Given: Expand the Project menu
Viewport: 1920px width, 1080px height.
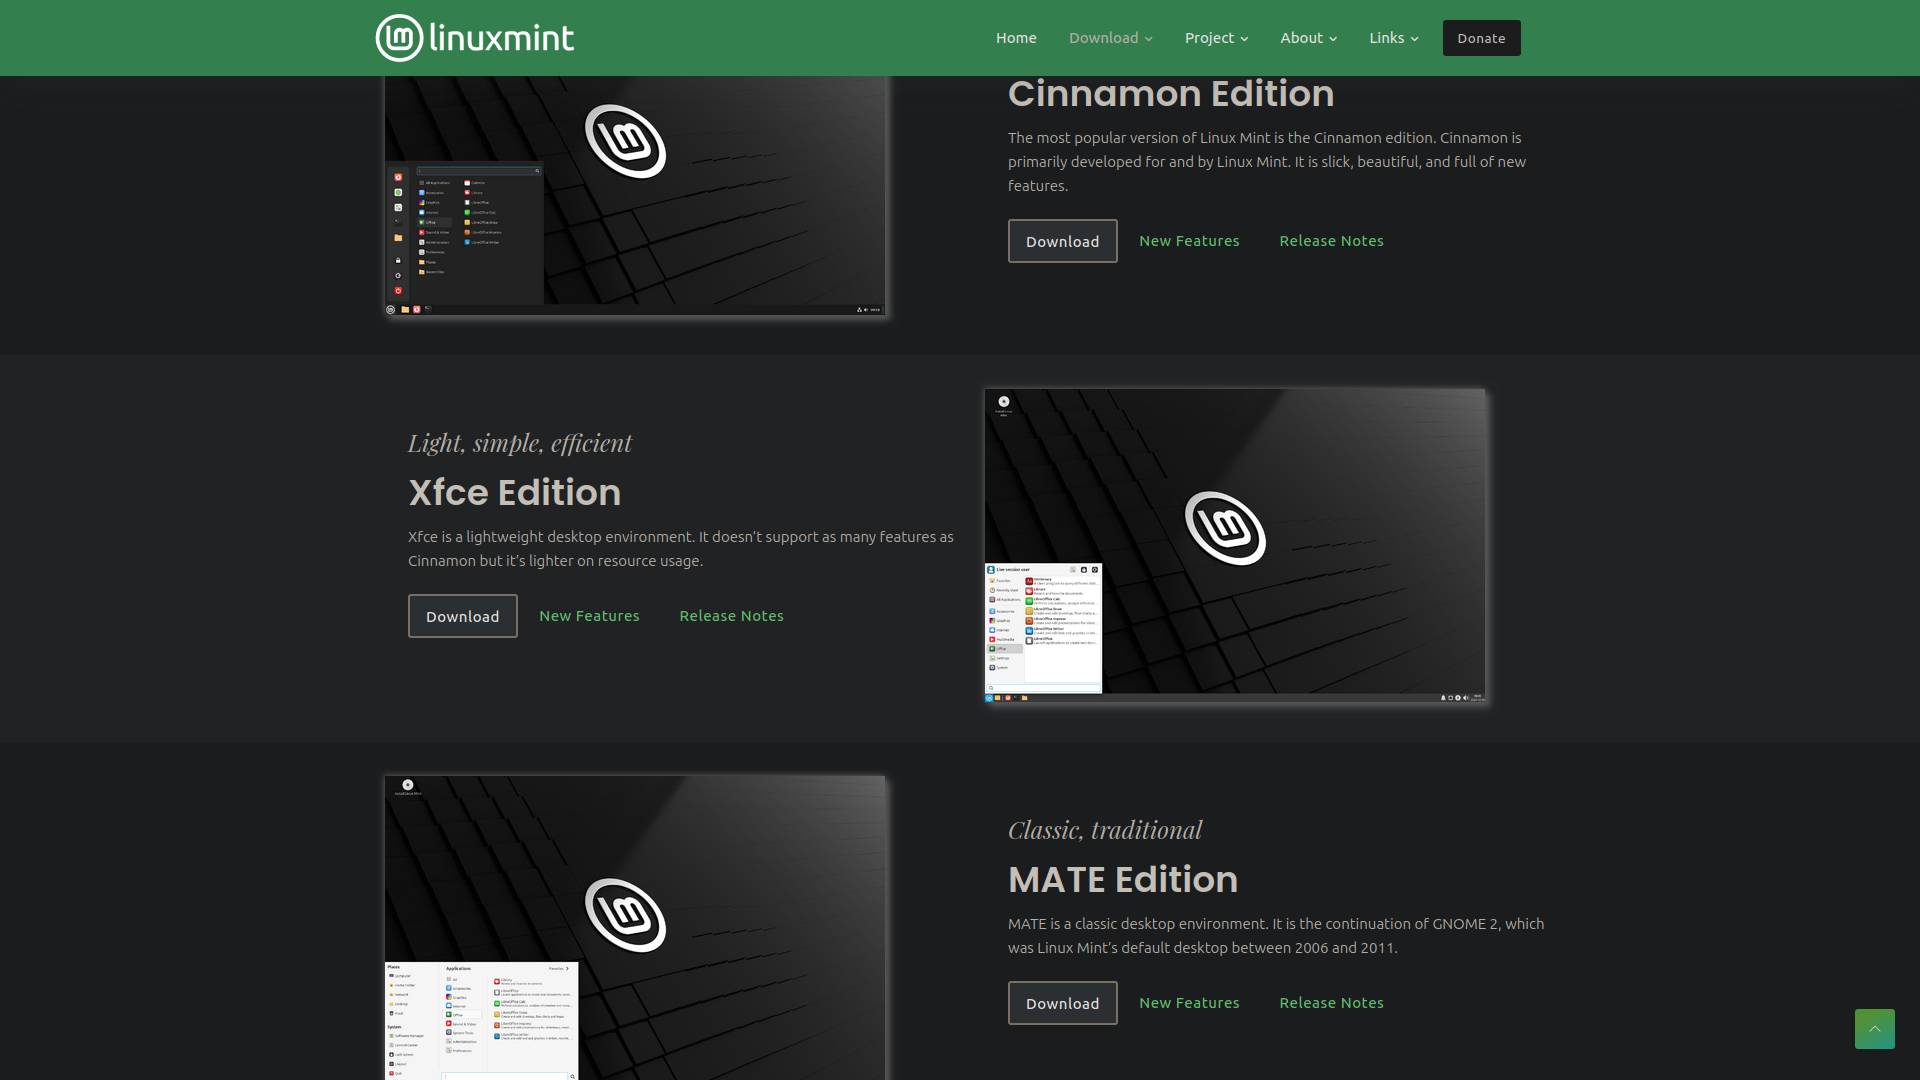Looking at the screenshot, I should pos(1216,38).
